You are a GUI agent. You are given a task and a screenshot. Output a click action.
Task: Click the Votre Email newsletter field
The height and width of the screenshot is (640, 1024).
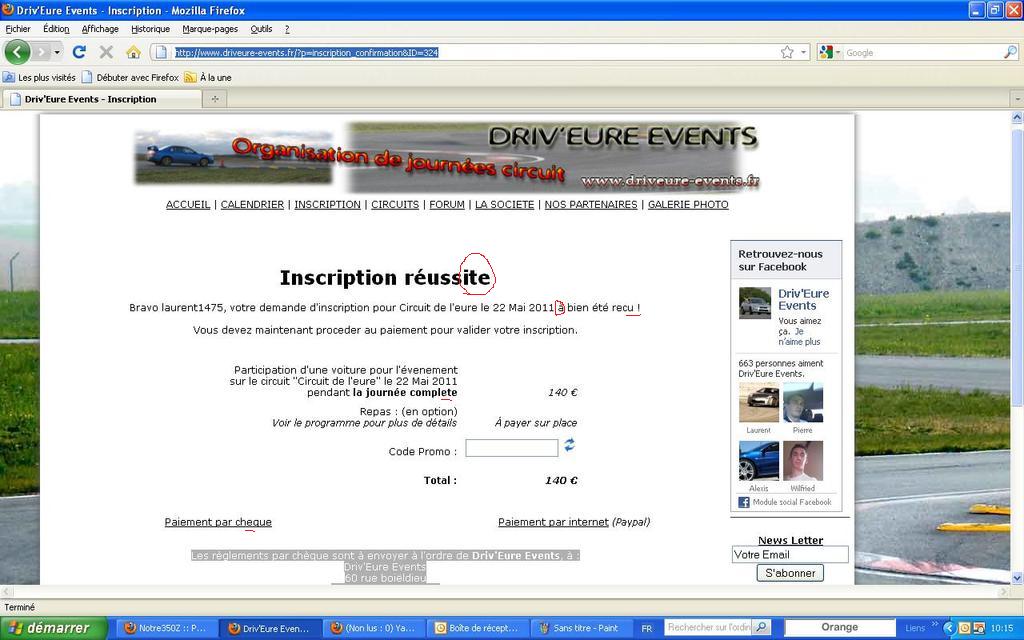point(789,554)
